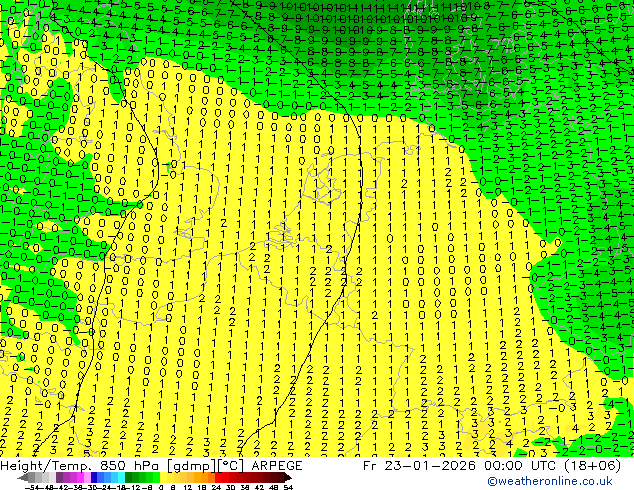Click the '850 hPa' pressure level label
Viewport: 634px width, 490px height.
(130, 466)
